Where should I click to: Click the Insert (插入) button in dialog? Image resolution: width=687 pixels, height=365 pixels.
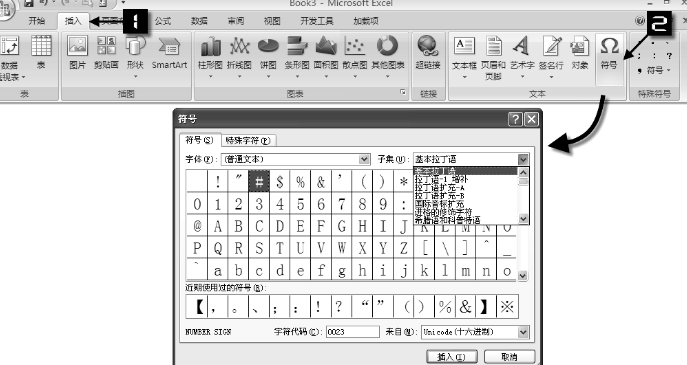click(x=452, y=356)
